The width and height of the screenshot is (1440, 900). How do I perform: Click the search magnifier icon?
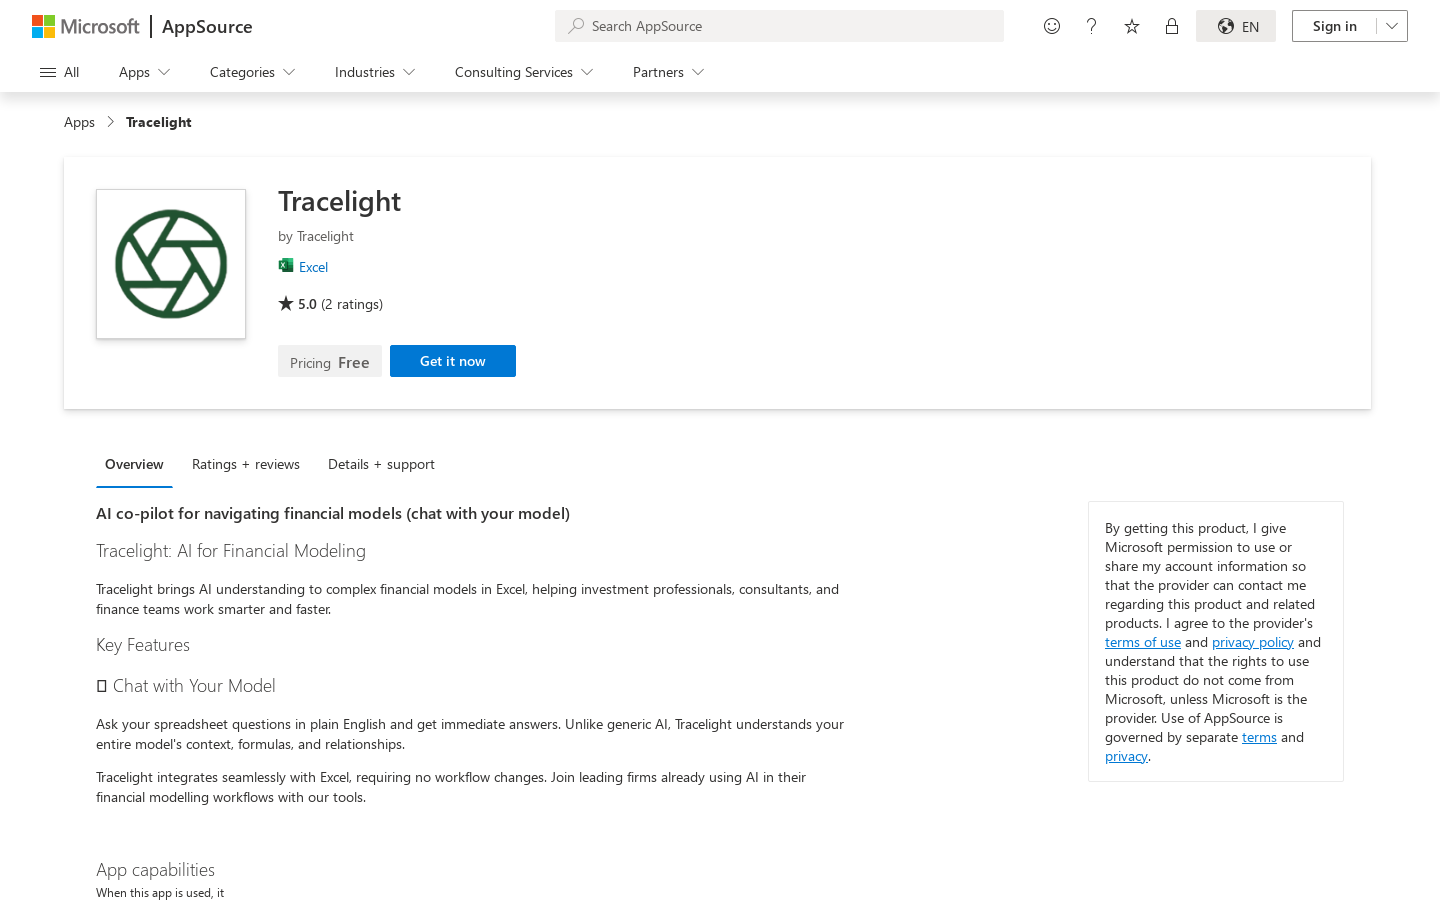tap(576, 26)
